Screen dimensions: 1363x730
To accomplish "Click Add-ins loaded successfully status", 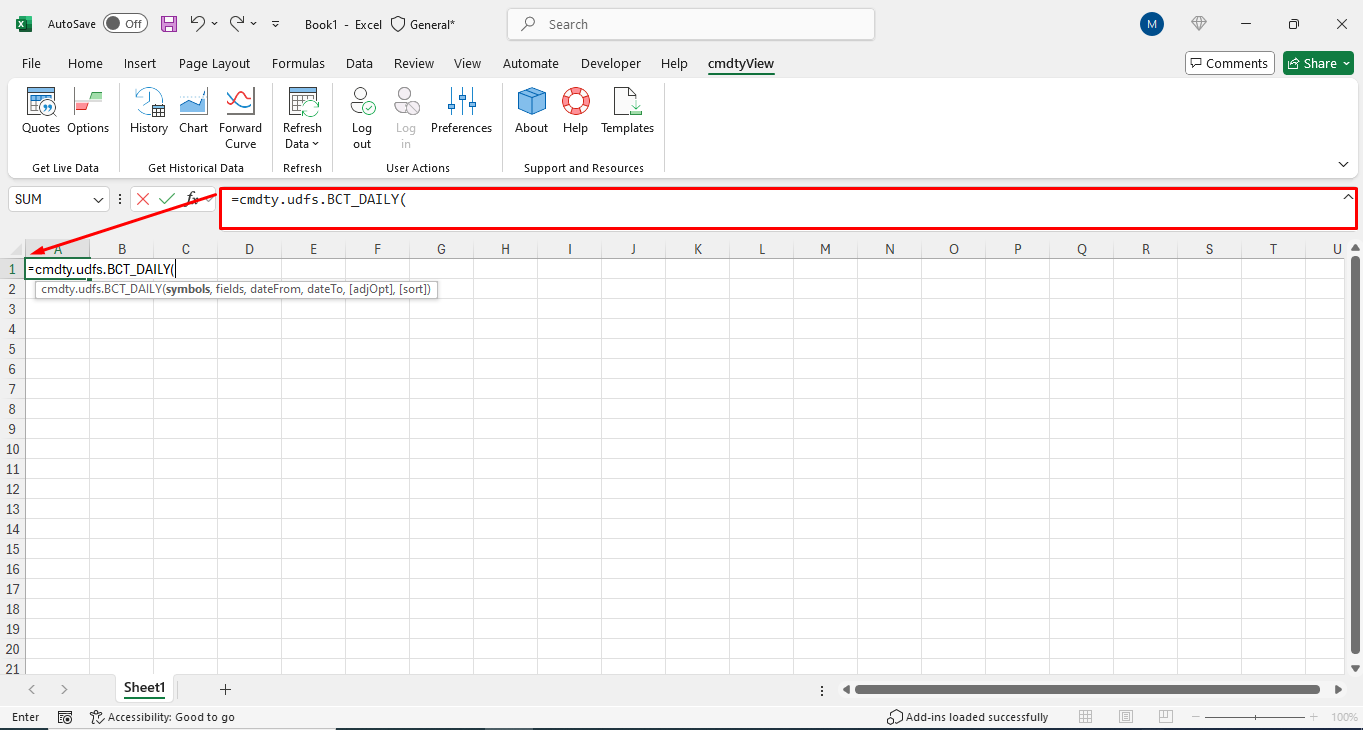I will (968, 717).
